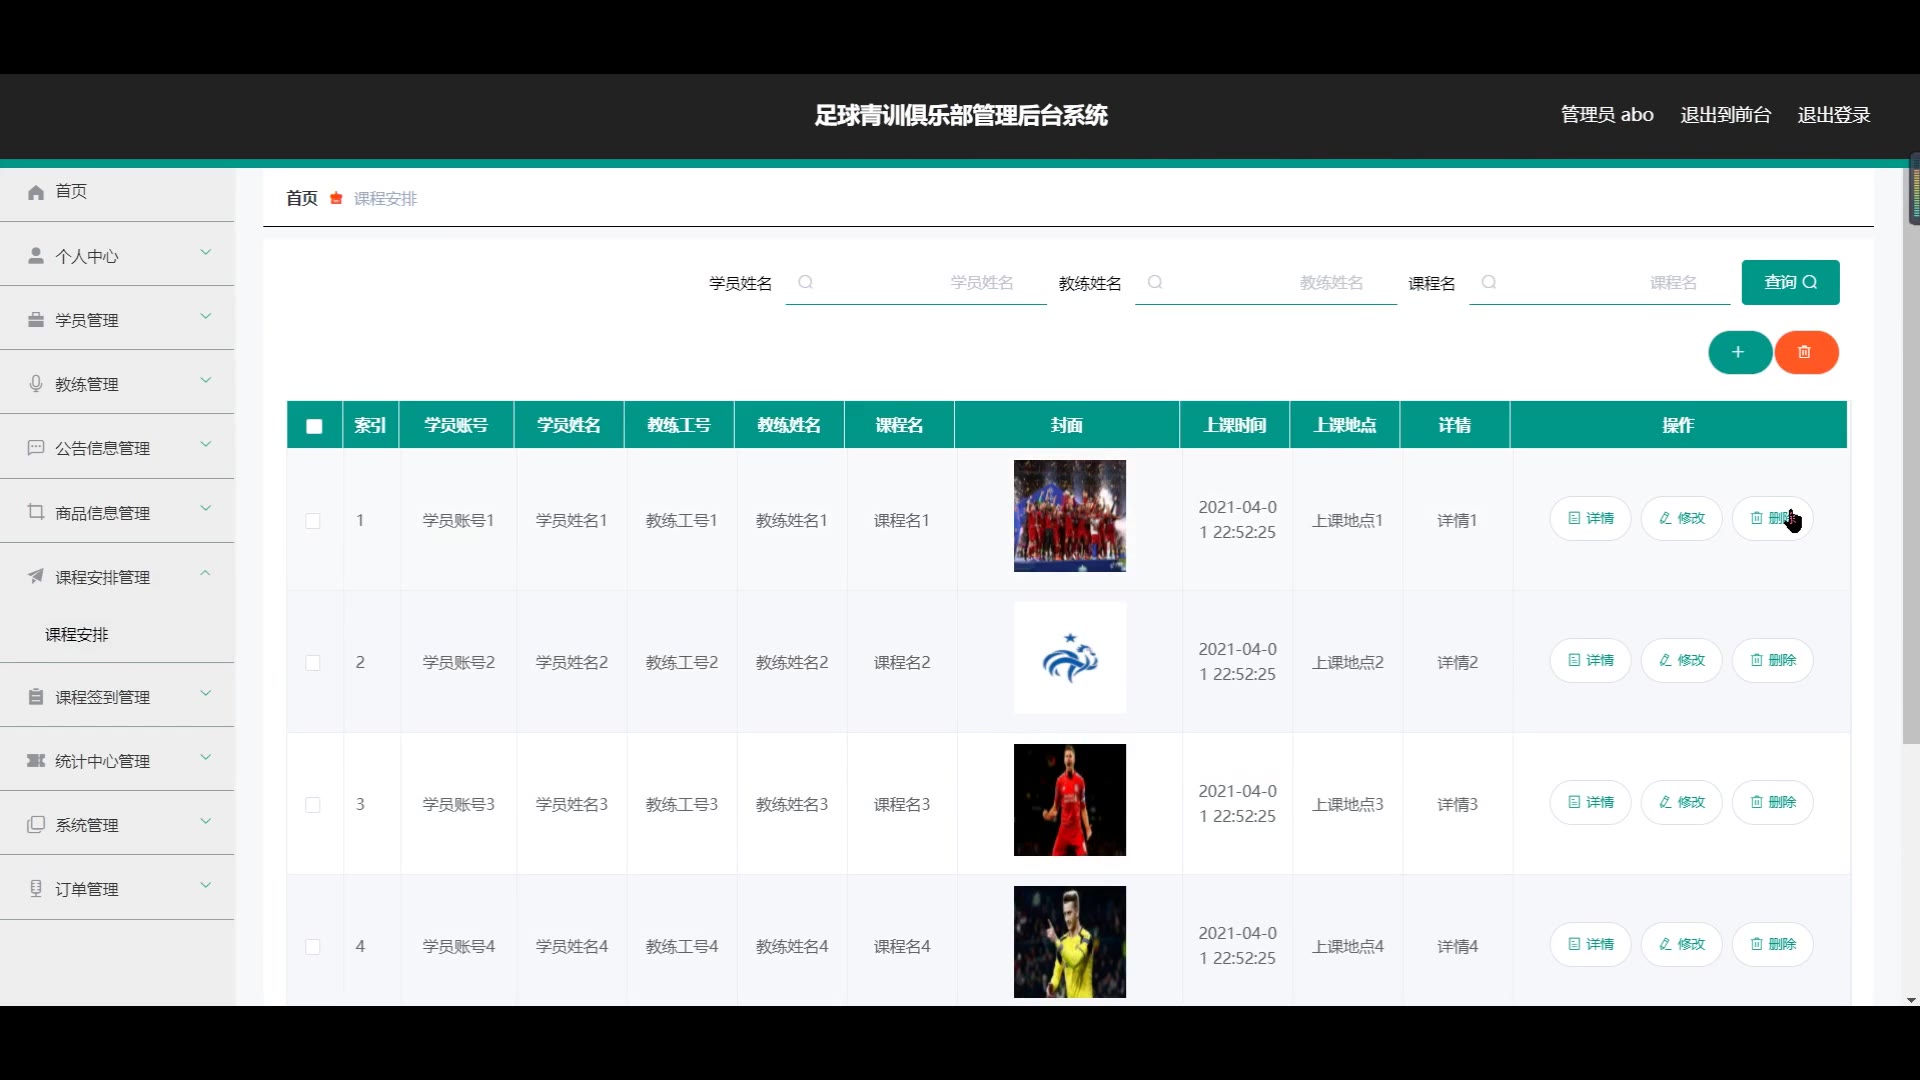Viewport: 1920px width, 1080px height.
Task: Click the 退出登录 link
Action: [x=1833, y=115]
